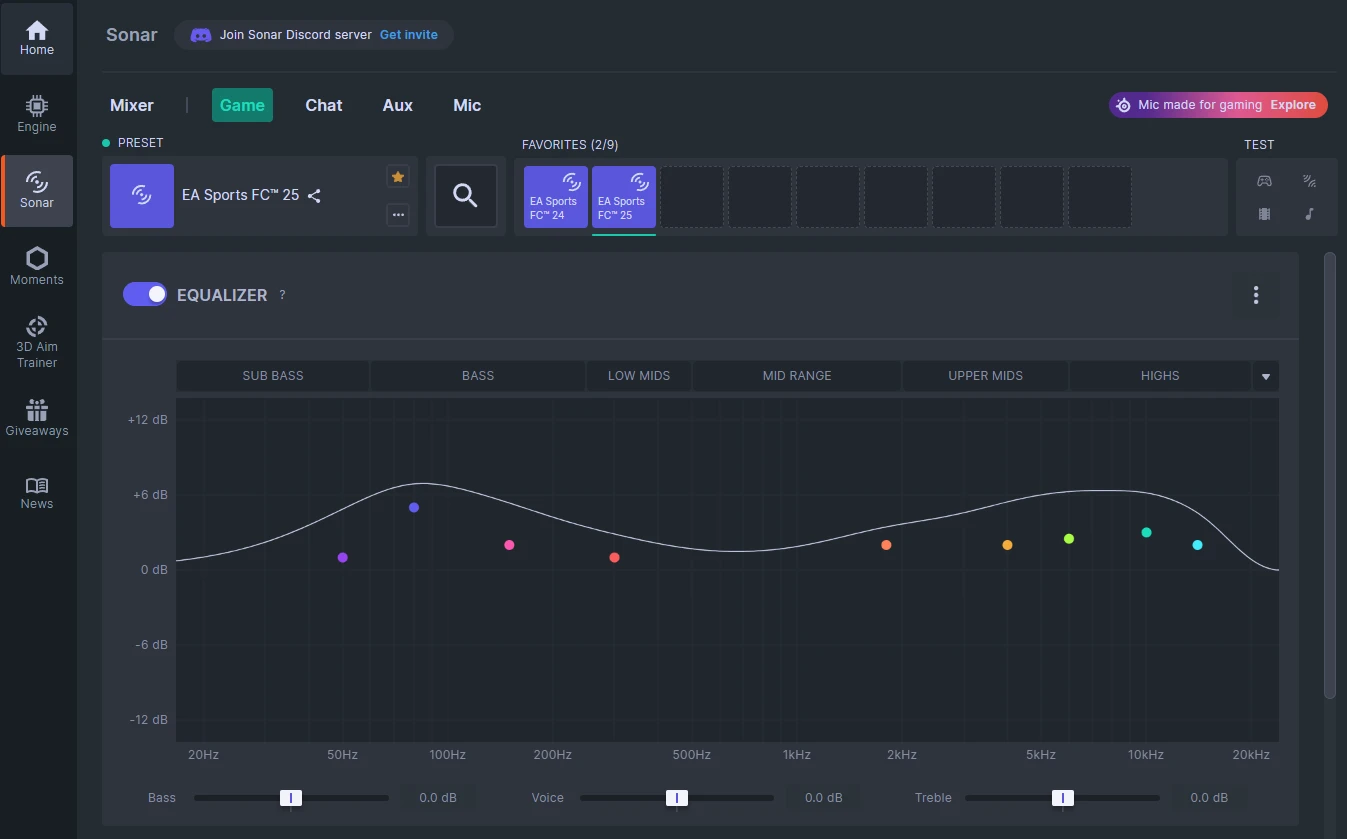Click the Get invite link

coord(409,35)
